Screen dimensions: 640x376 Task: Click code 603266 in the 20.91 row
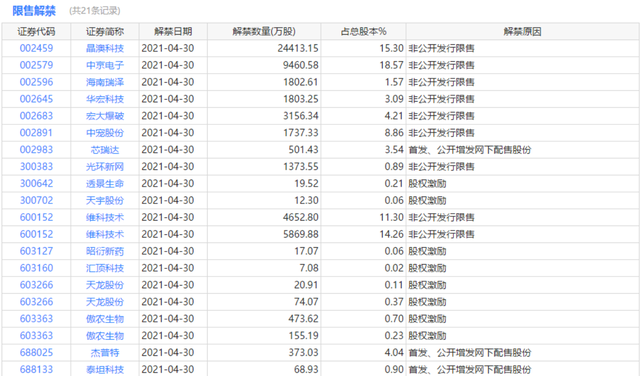click(x=36, y=285)
